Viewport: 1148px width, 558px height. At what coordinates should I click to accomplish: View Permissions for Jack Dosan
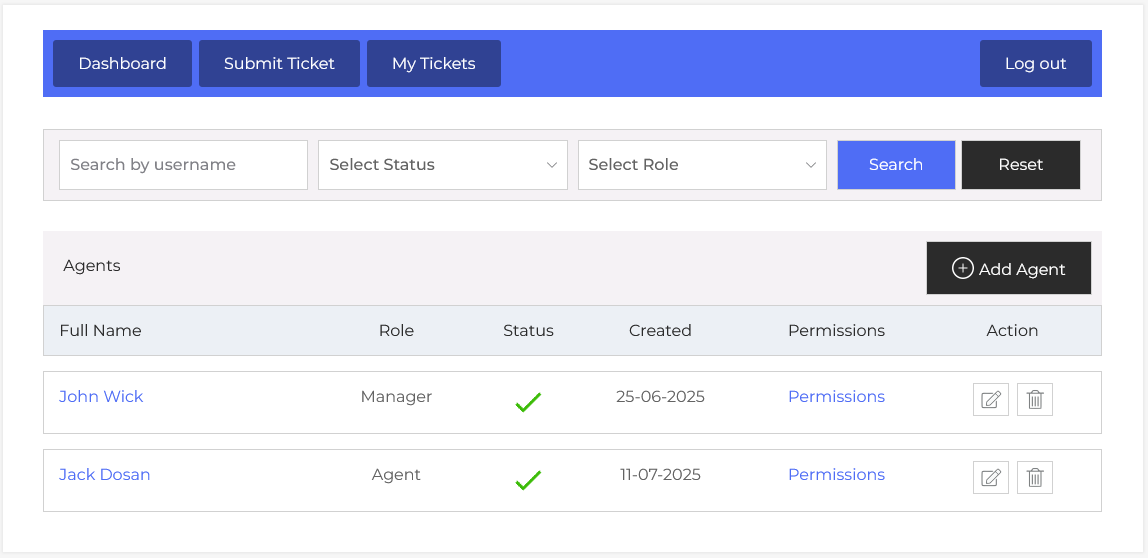[836, 475]
